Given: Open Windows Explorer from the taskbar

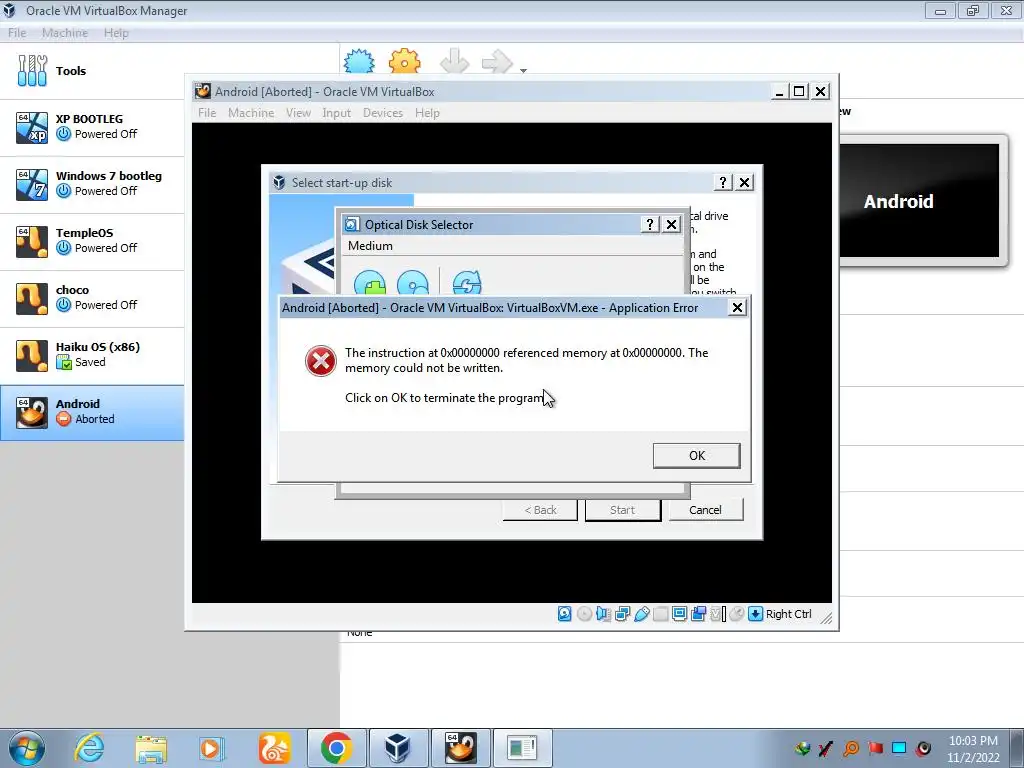Looking at the screenshot, I should click(151, 748).
